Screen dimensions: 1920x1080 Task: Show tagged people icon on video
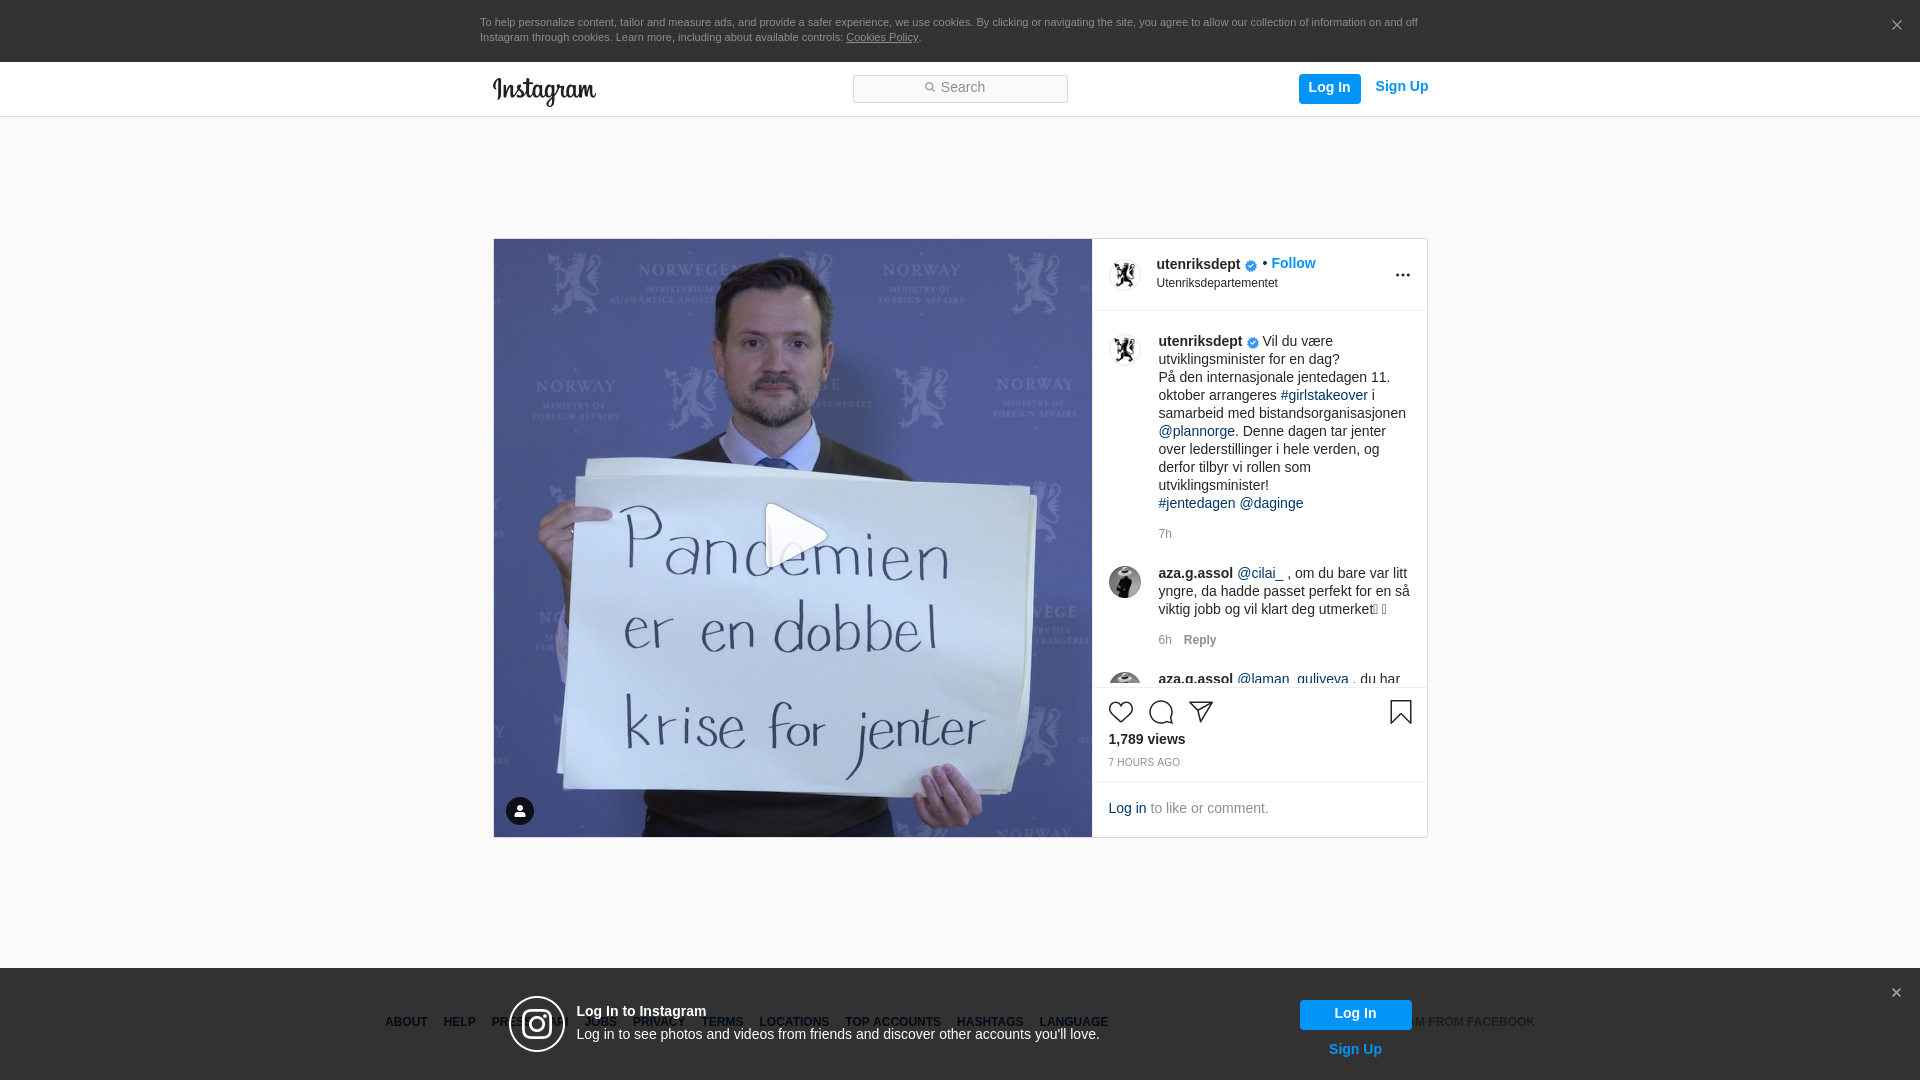click(x=519, y=811)
